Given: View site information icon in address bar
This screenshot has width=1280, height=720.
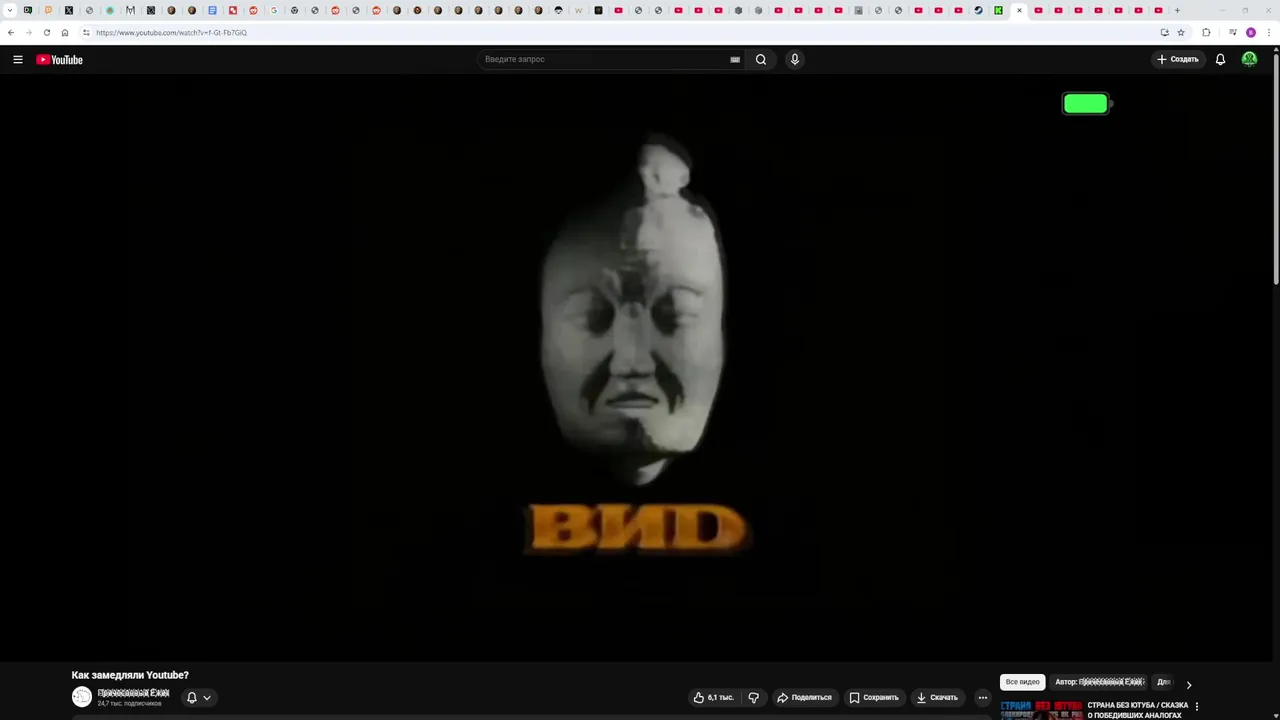Looking at the screenshot, I should (x=86, y=32).
